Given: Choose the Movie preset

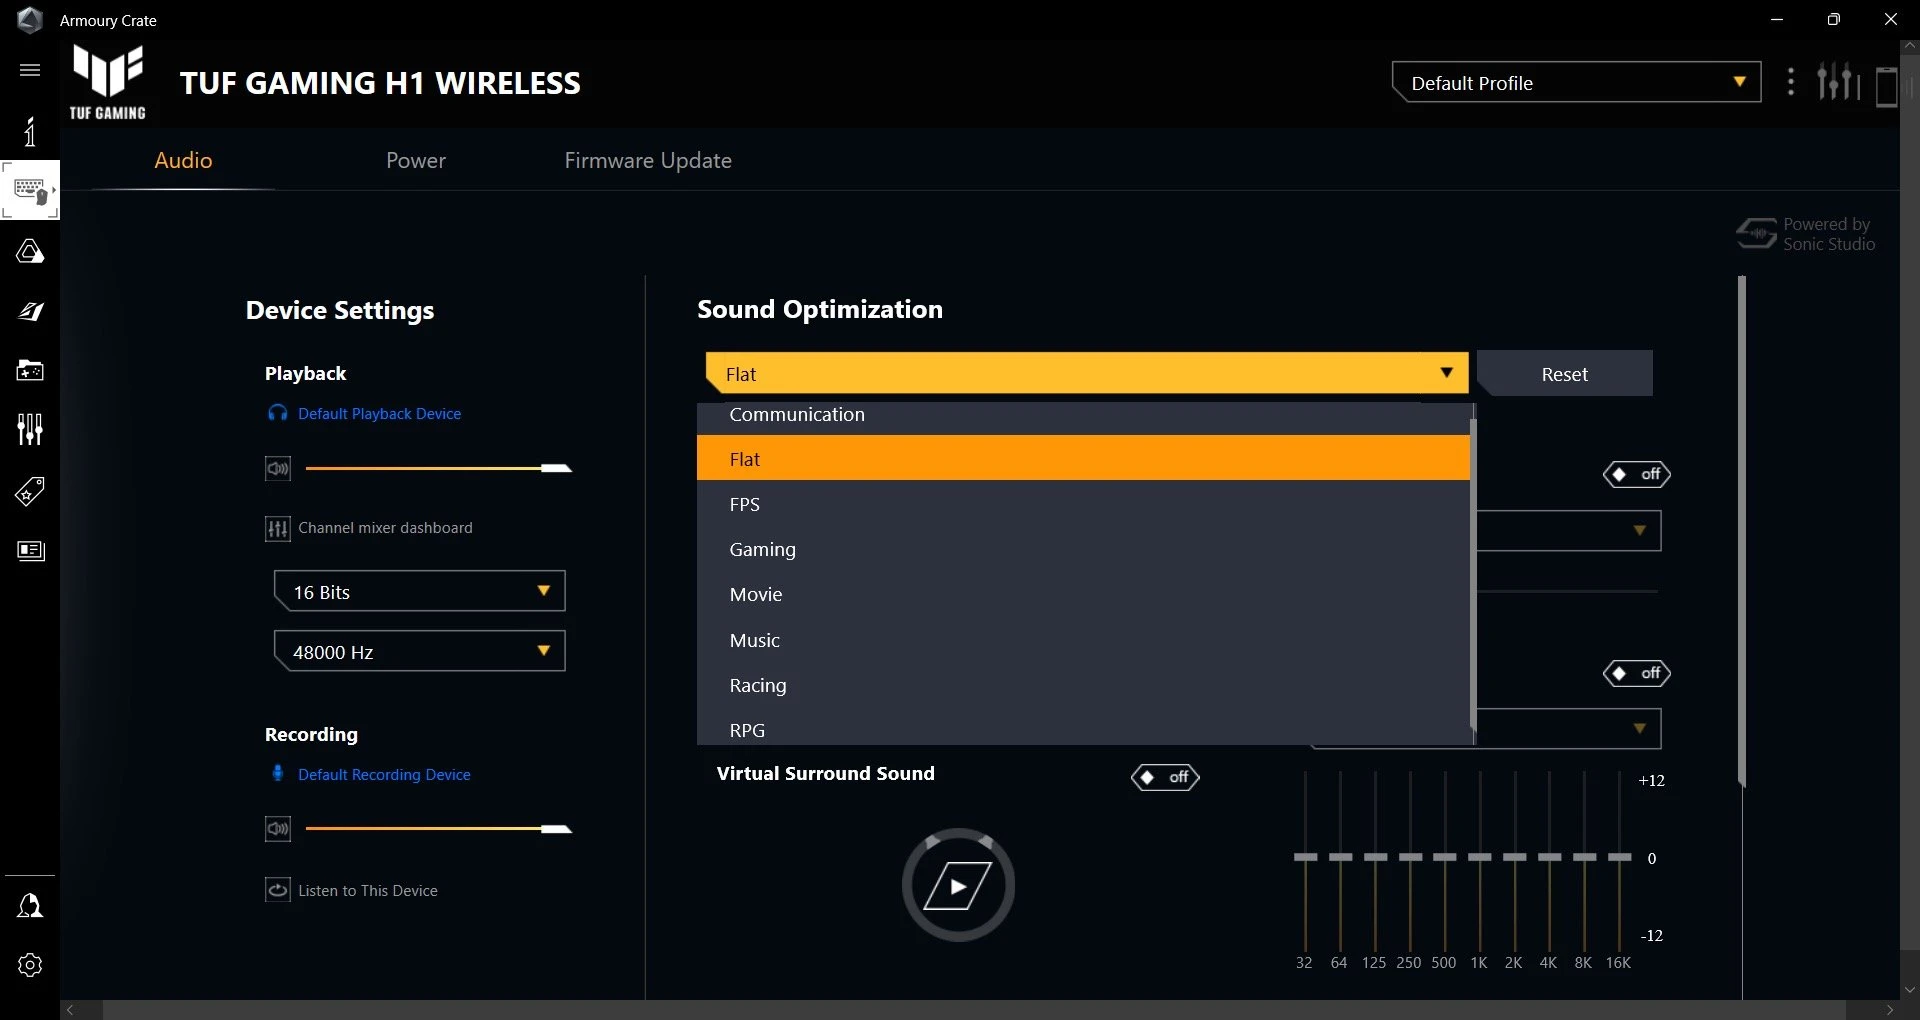Looking at the screenshot, I should tap(1083, 594).
